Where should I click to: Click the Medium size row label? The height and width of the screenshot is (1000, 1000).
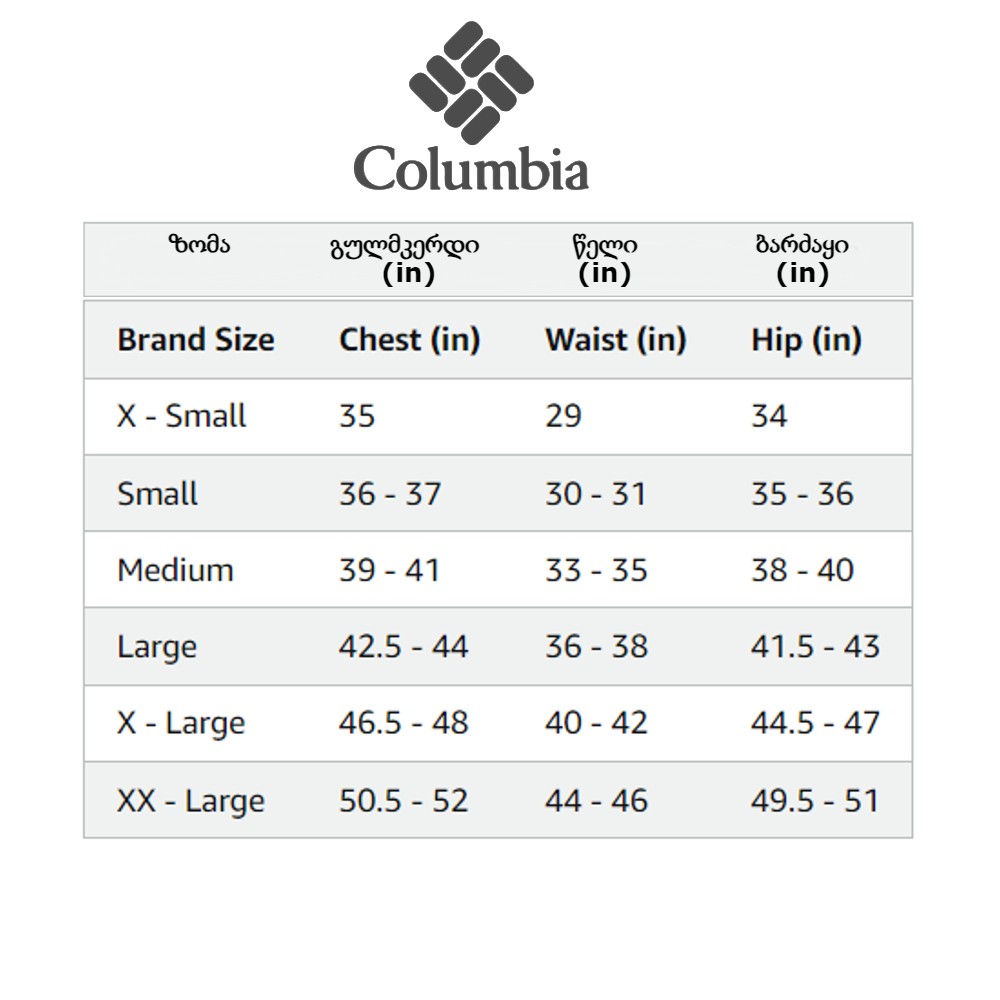[x=175, y=570]
